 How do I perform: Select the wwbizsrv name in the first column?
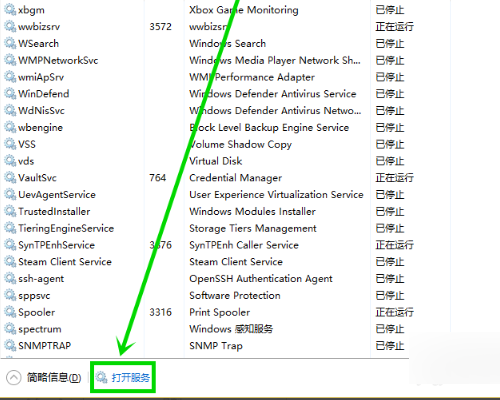(x=39, y=27)
